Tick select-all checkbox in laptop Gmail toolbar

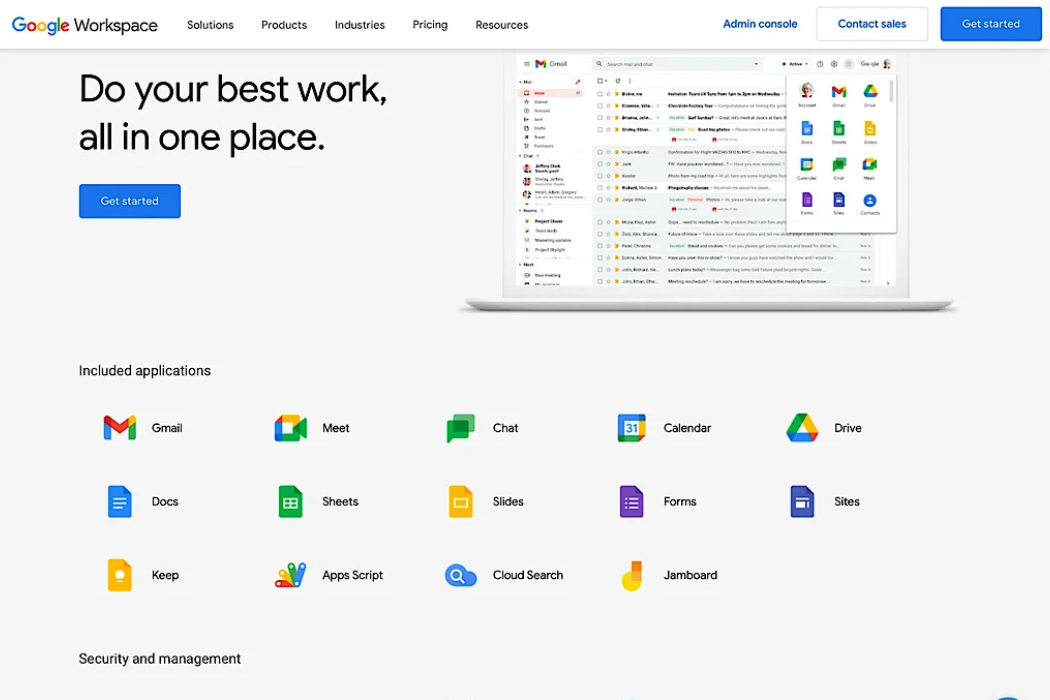click(x=600, y=81)
